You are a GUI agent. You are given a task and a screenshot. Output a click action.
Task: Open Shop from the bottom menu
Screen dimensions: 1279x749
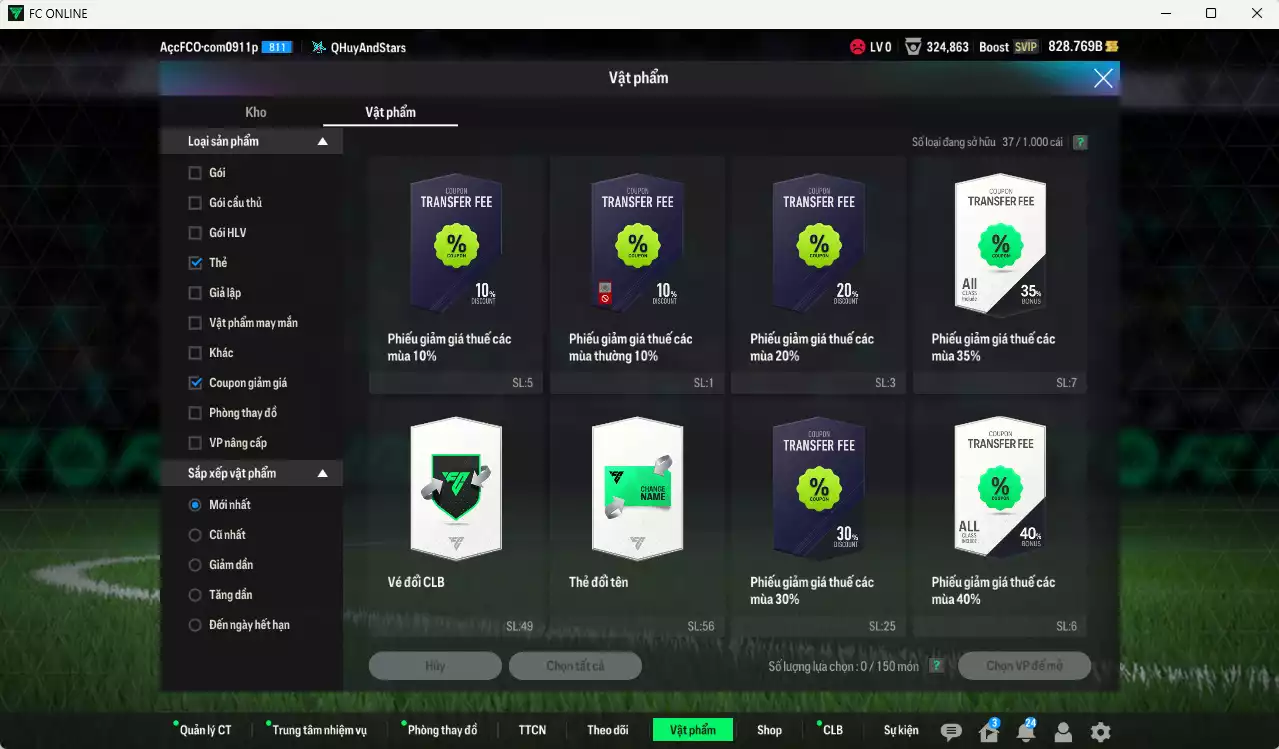pos(769,730)
